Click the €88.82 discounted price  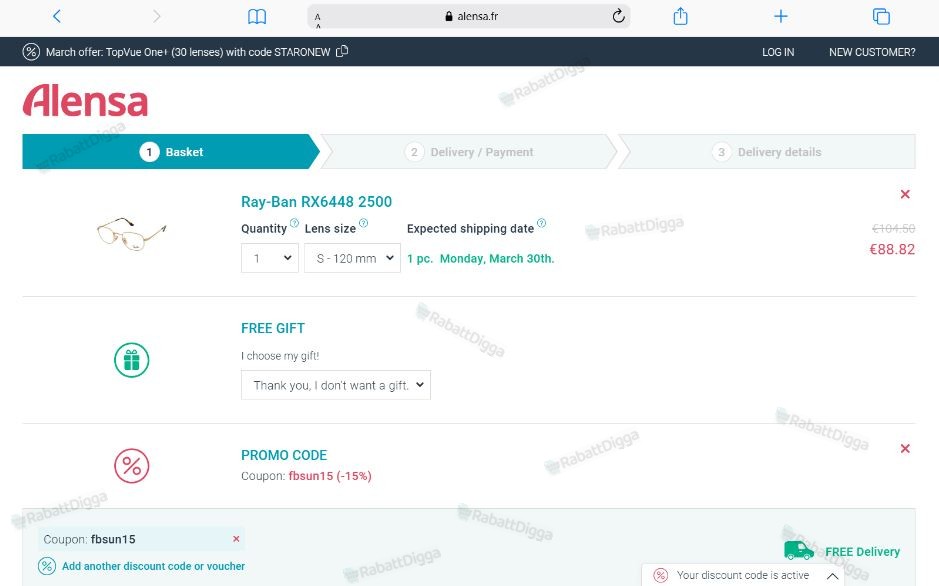[x=892, y=250]
